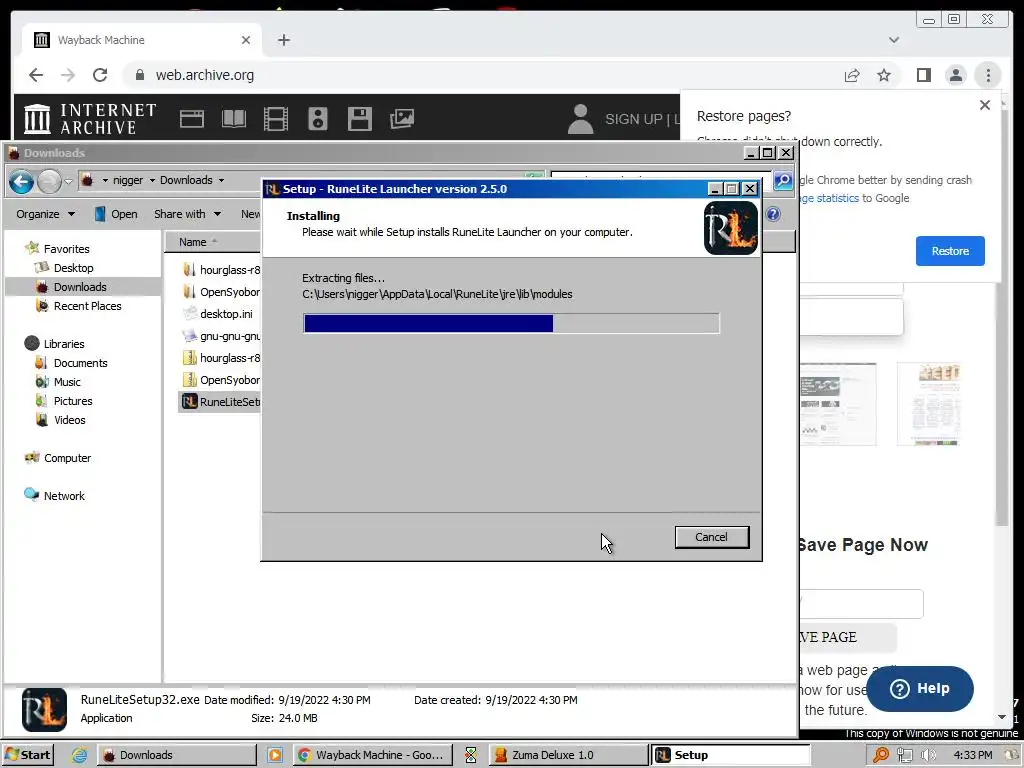Click the share icon in Chrome's address bar
This screenshot has width=1024, height=768.
[852, 75]
